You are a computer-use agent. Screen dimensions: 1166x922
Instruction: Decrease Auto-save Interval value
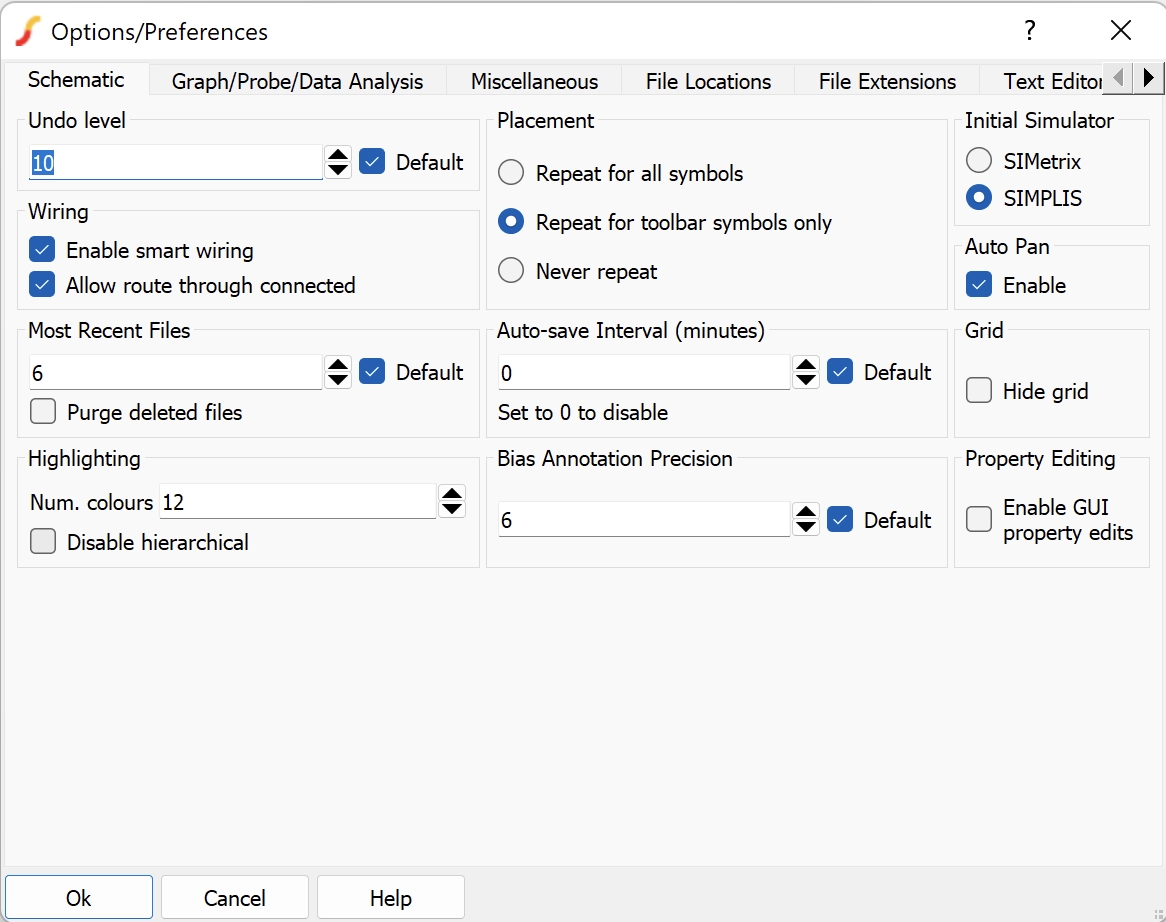click(806, 381)
